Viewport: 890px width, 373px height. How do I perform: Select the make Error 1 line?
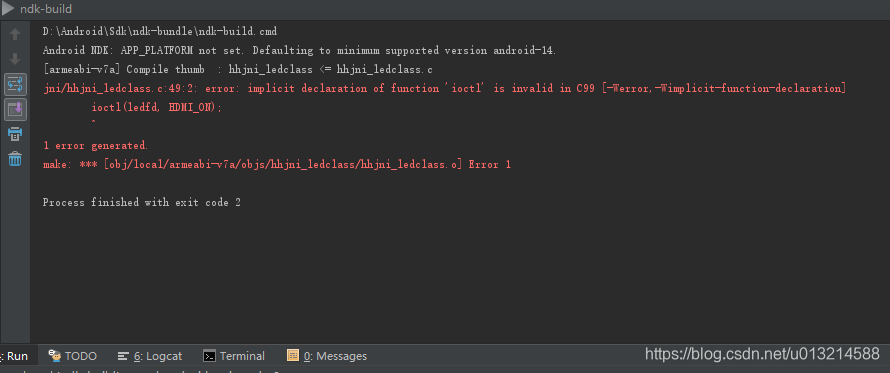tap(277, 165)
